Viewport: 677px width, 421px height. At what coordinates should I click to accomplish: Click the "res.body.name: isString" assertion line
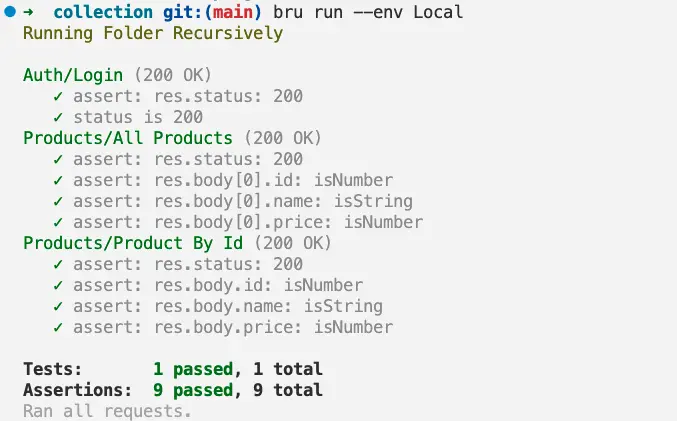coord(229,306)
